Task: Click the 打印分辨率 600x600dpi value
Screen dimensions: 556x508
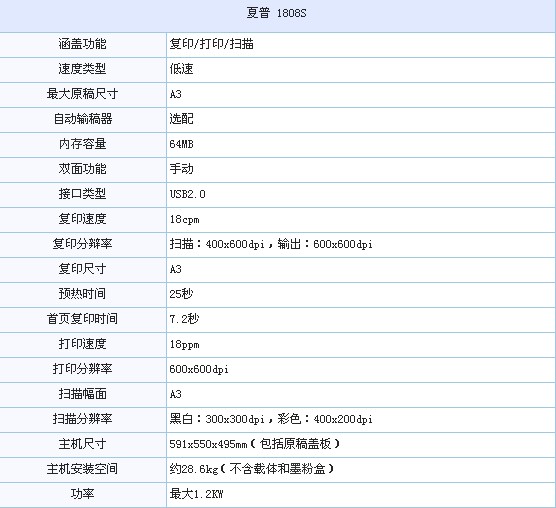Action: tap(199, 369)
